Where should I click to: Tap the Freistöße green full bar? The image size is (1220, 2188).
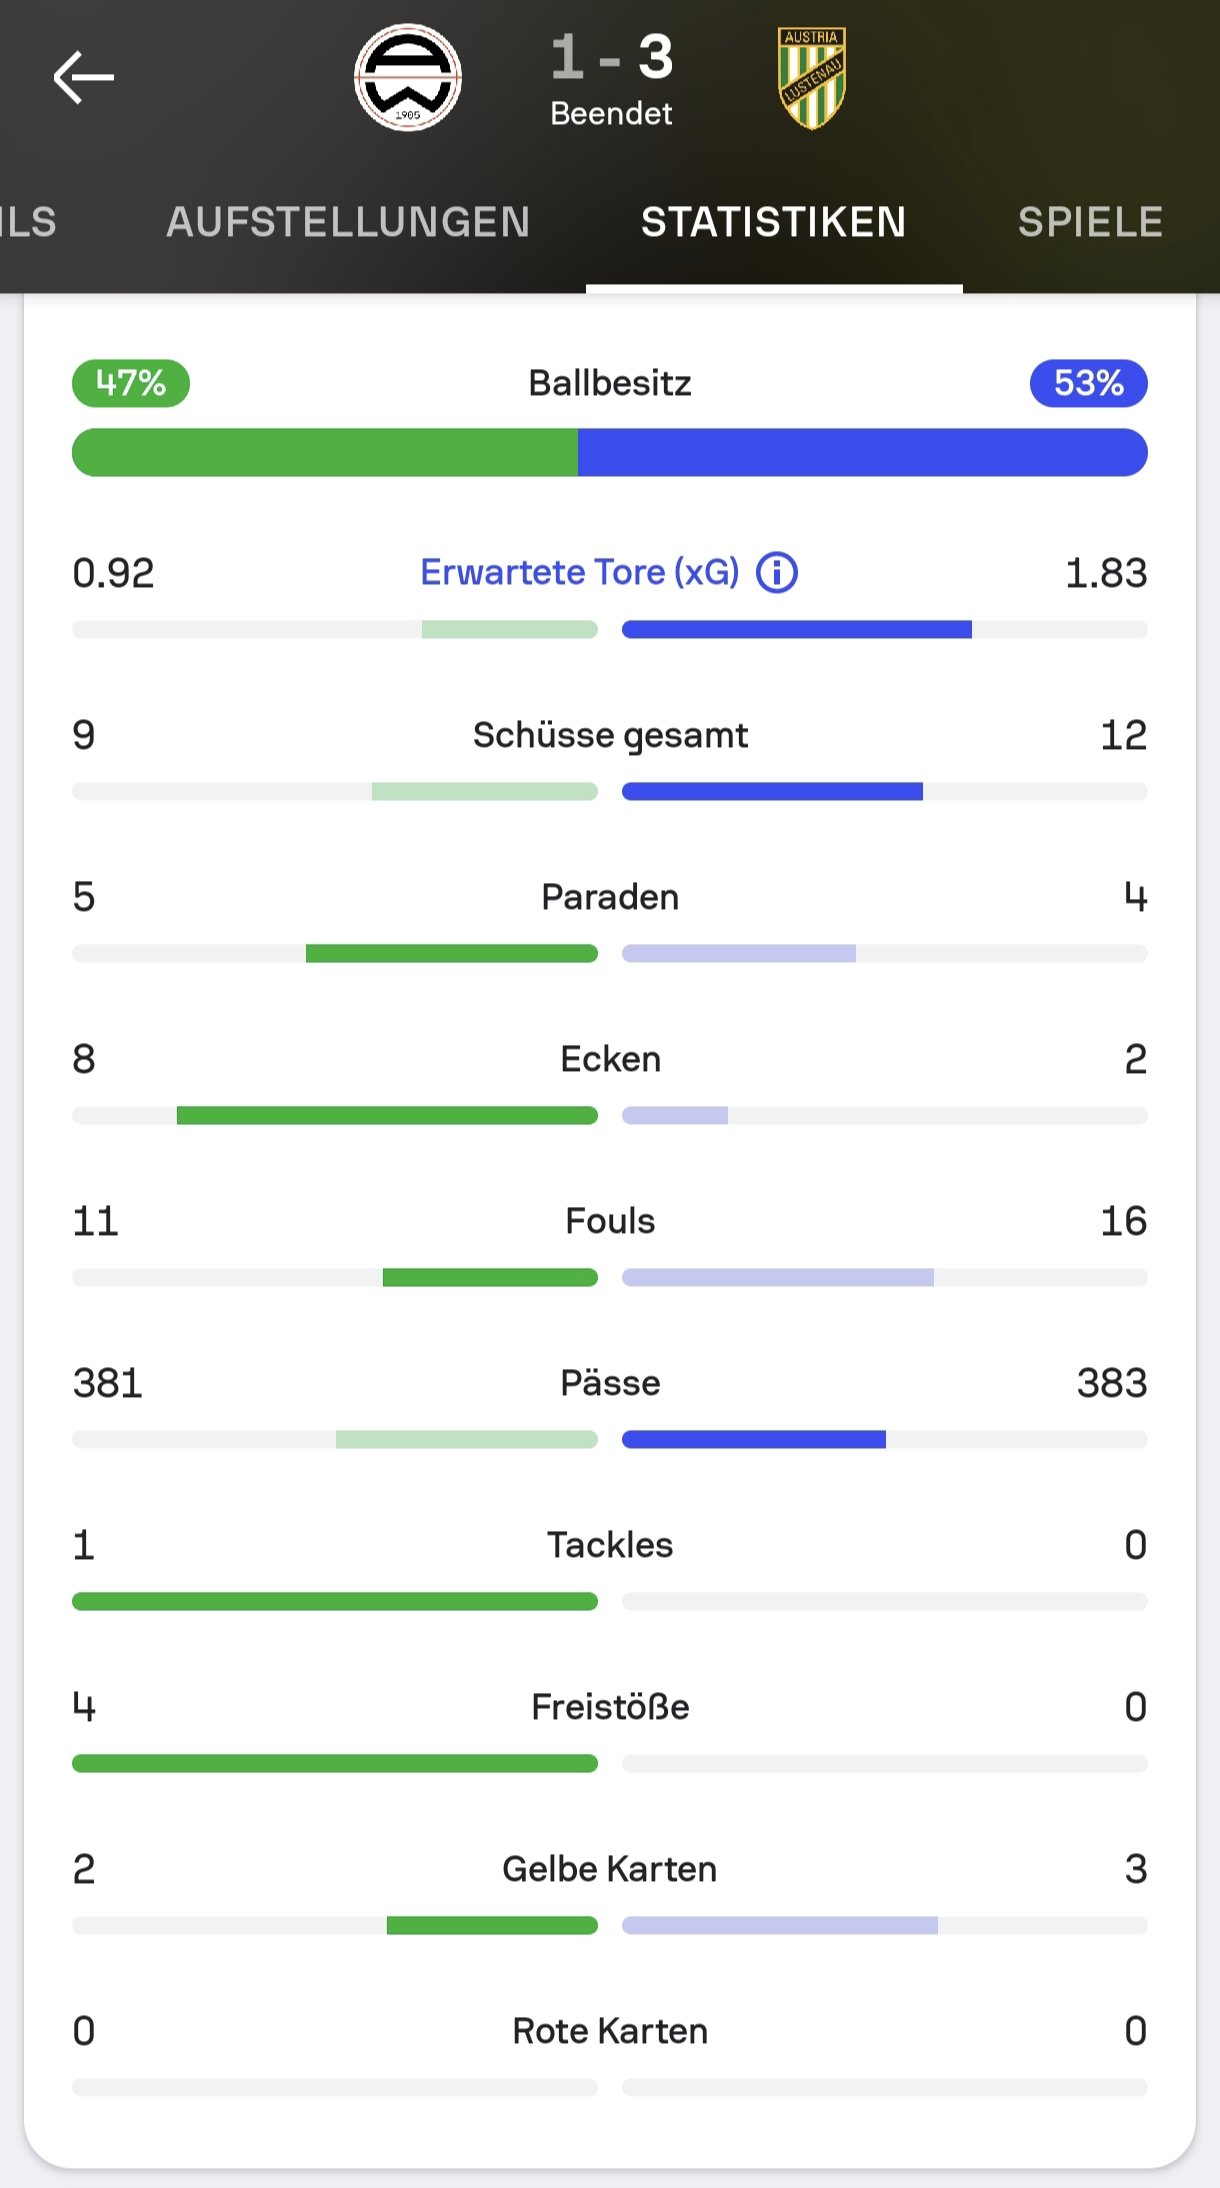pyautogui.click(x=335, y=1763)
